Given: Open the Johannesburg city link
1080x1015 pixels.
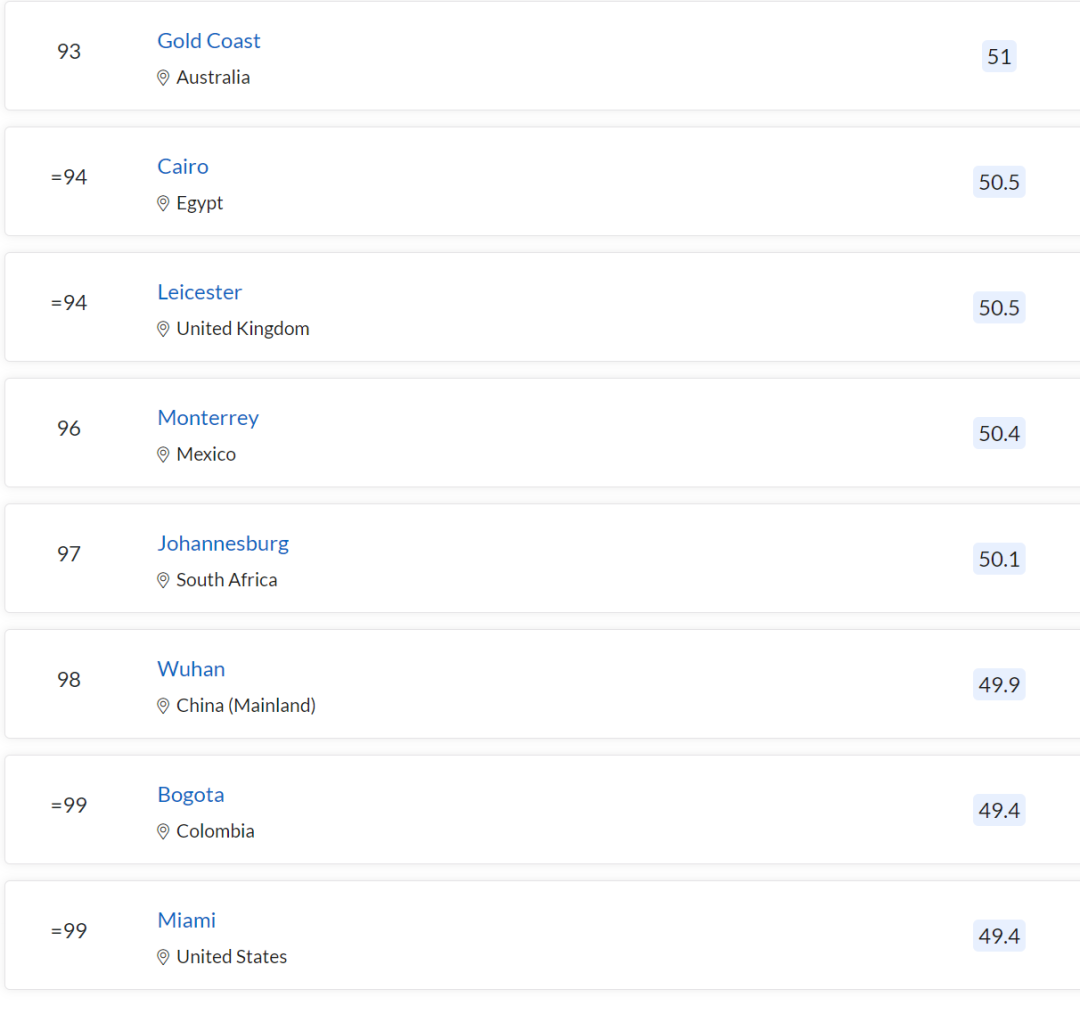Looking at the screenshot, I should (223, 543).
